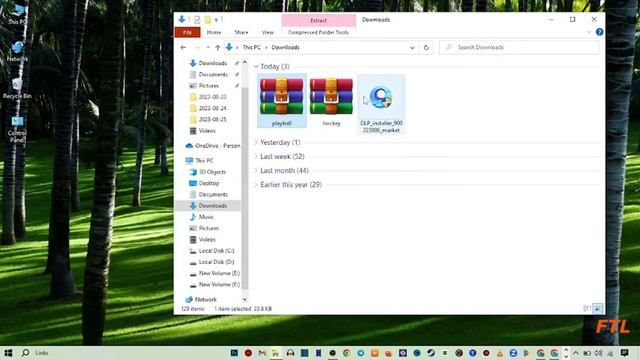640x360 pixels.
Task: Click the volume icon in system tray
Action: pos(598,353)
